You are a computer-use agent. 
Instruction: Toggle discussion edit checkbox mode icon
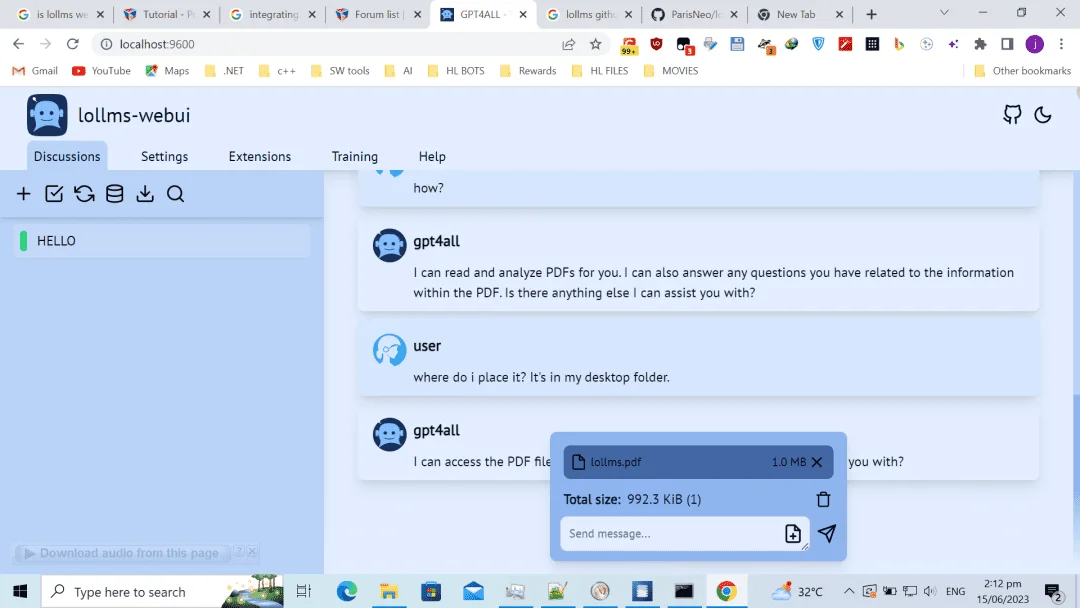tap(54, 193)
